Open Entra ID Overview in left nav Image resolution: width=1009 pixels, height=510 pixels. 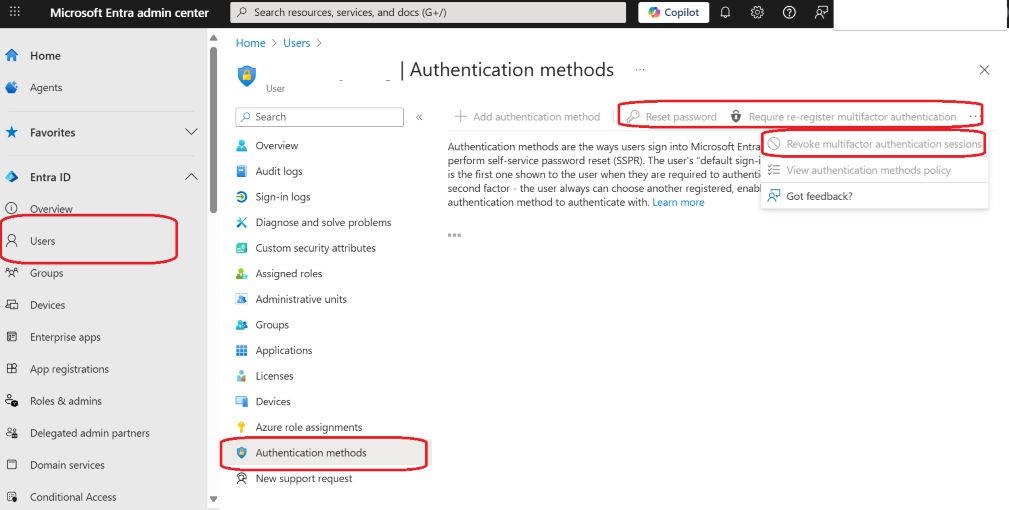(x=51, y=209)
